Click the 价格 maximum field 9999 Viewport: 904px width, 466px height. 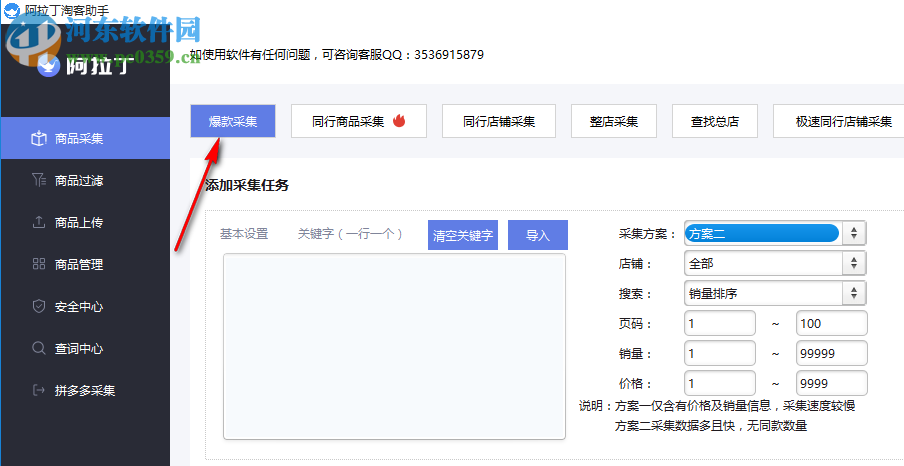click(832, 384)
